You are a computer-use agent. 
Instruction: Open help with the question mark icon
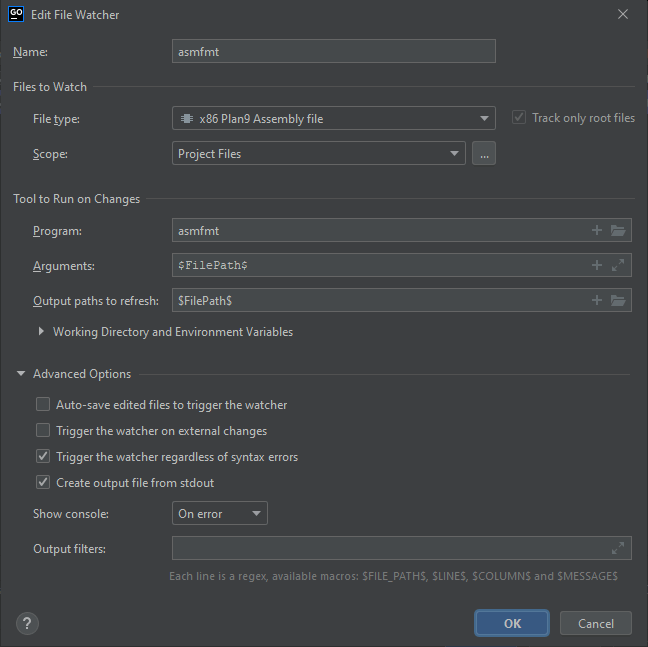tap(27, 623)
